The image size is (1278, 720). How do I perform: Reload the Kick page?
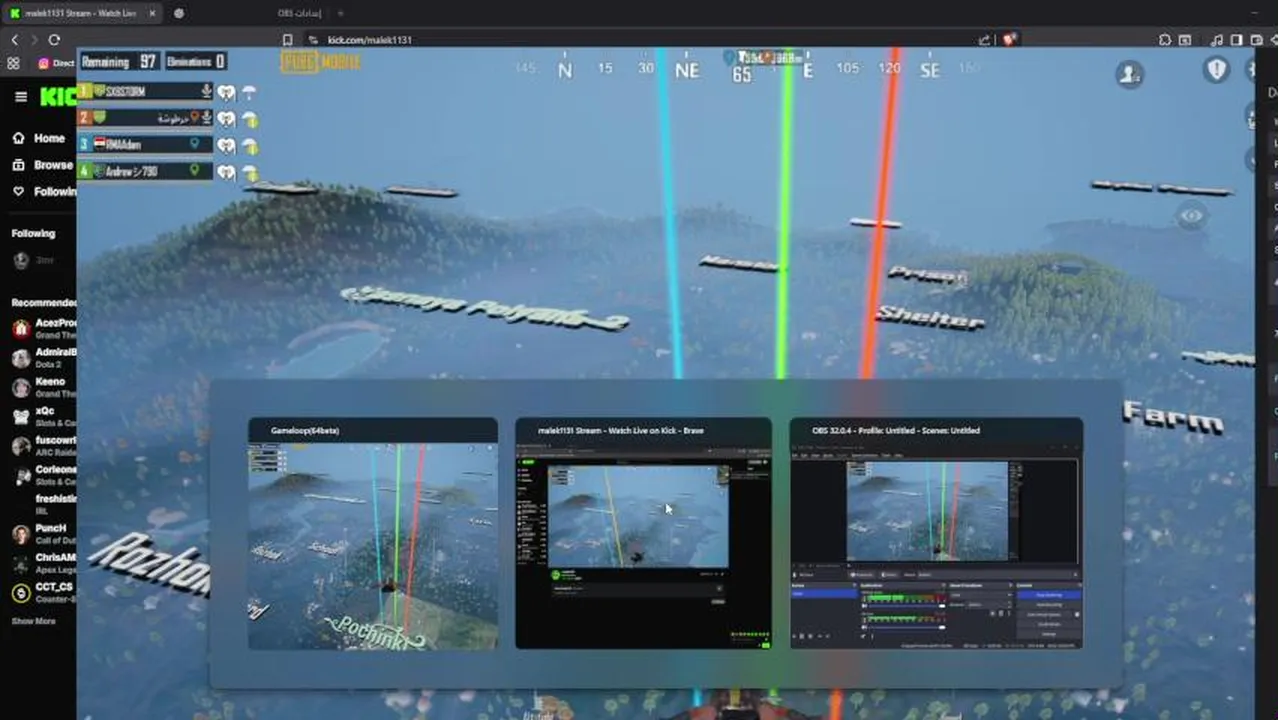(54, 40)
